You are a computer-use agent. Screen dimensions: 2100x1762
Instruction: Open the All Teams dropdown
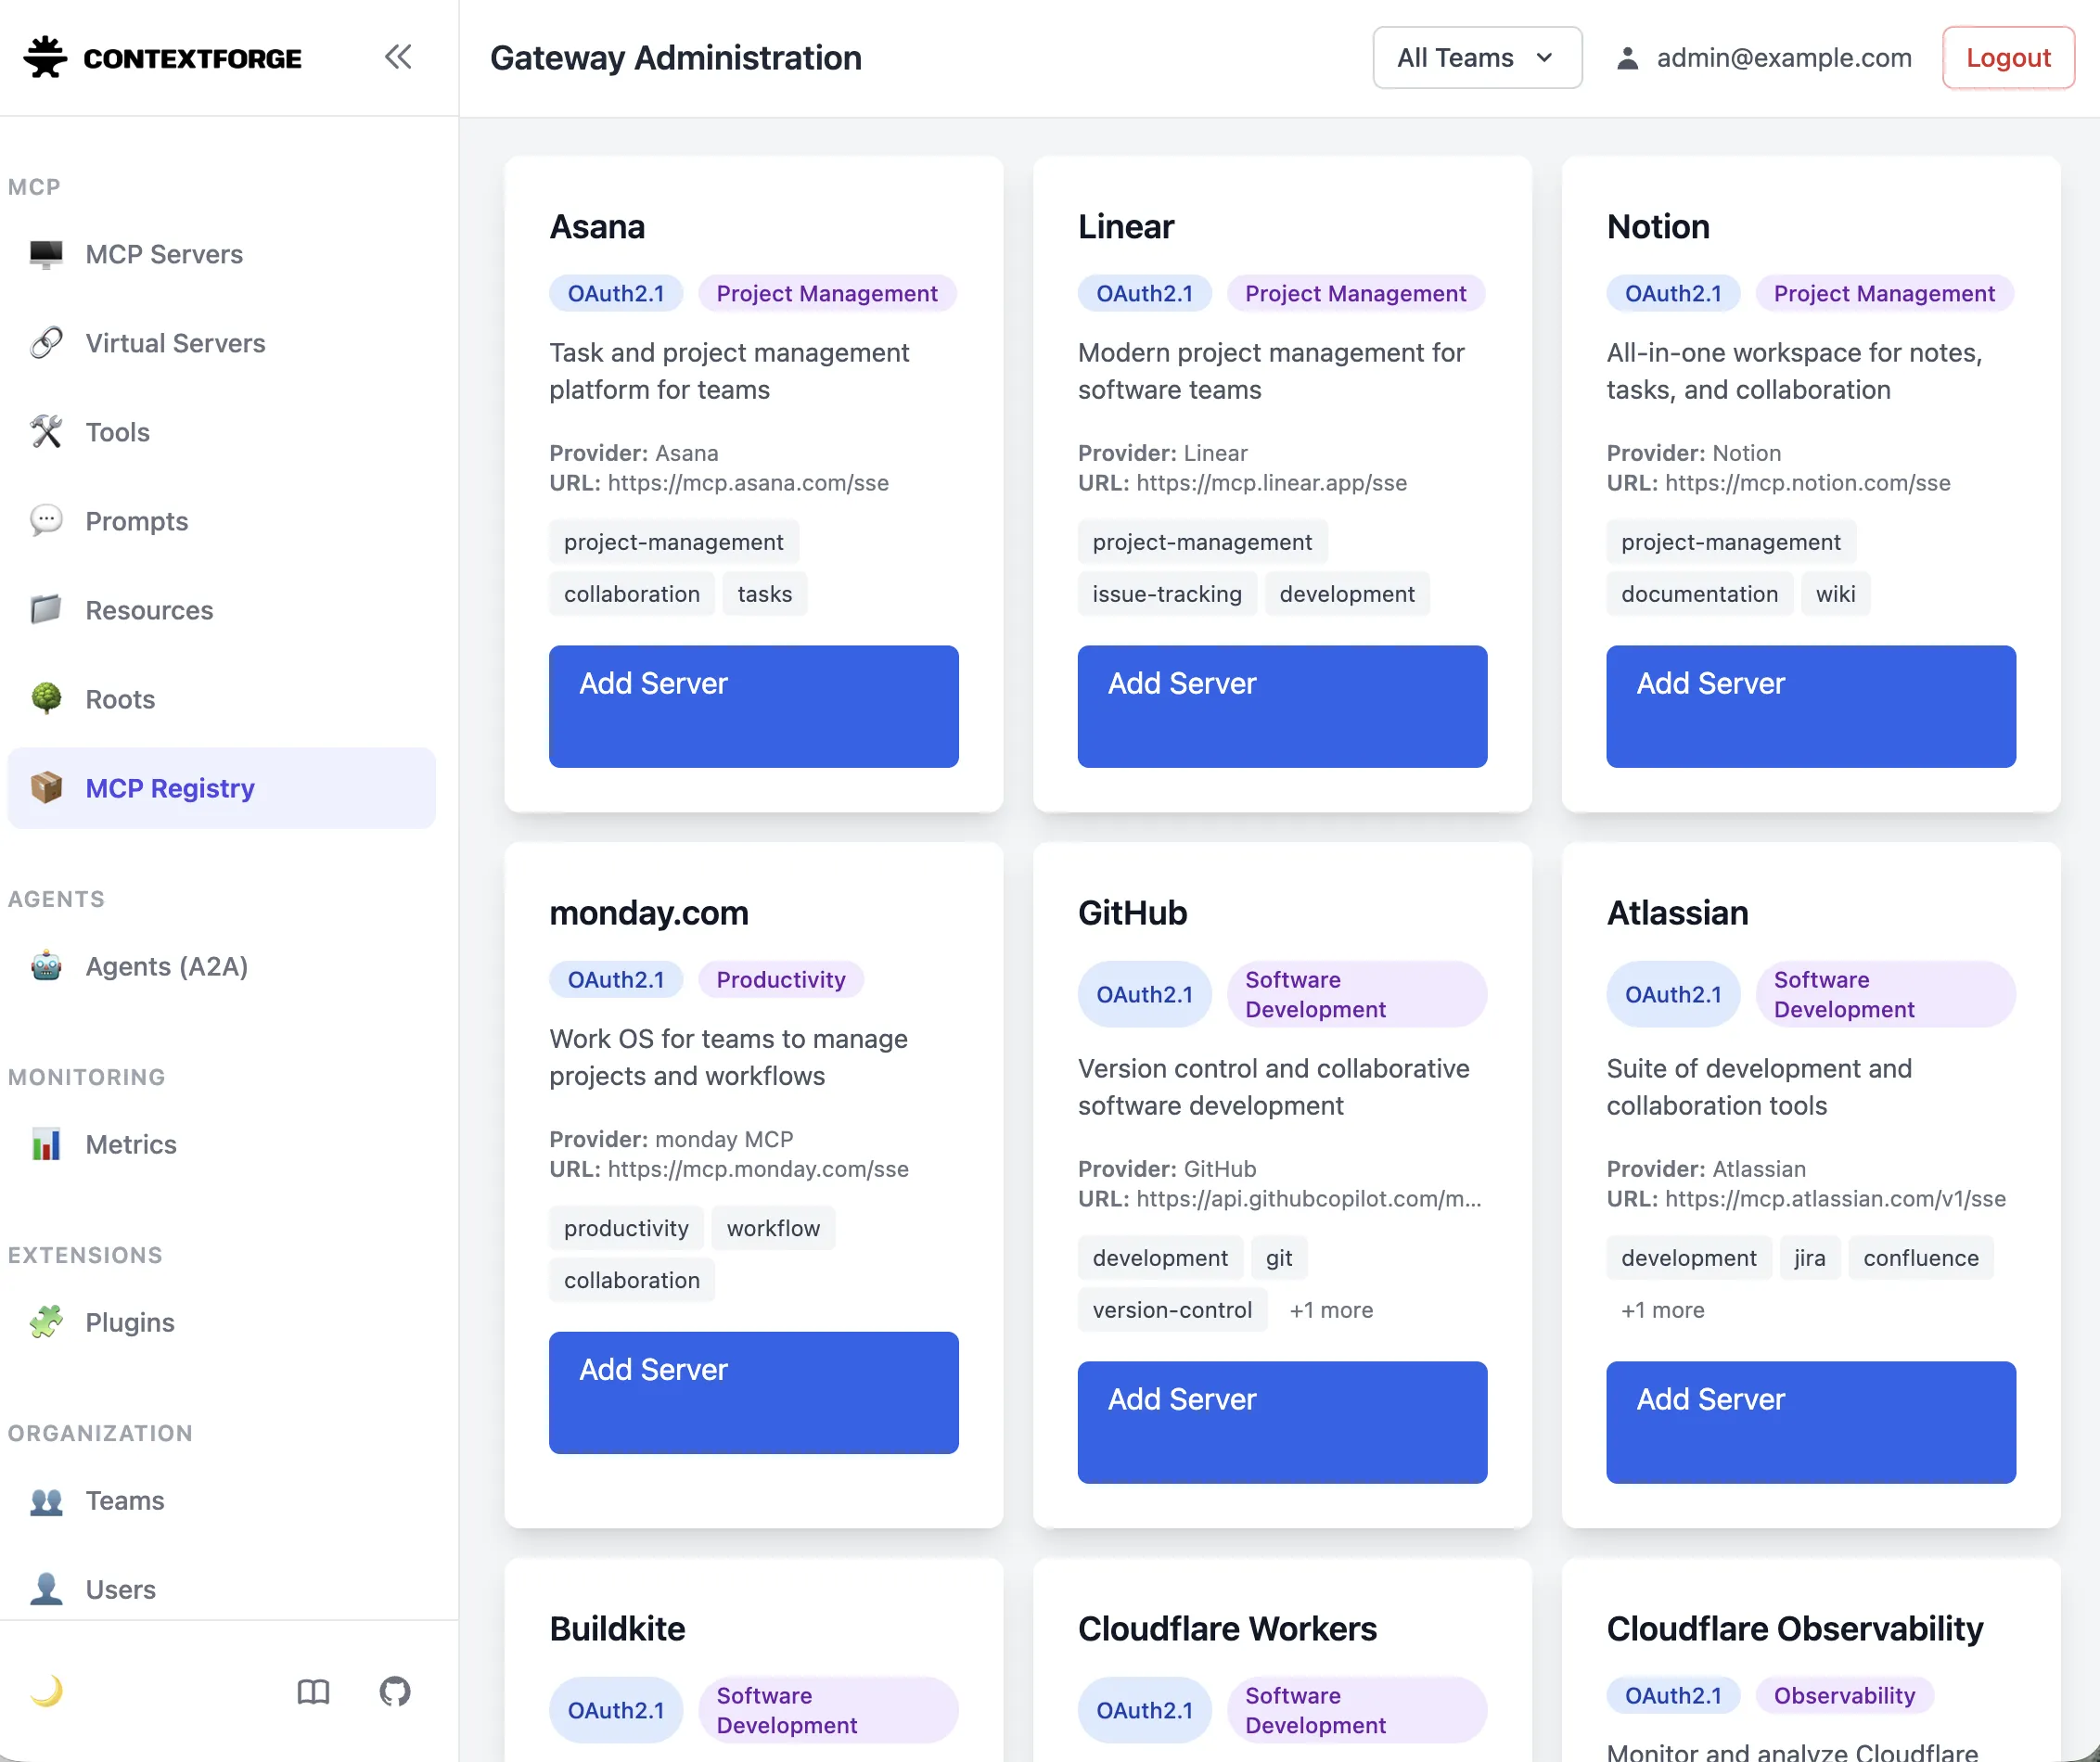click(x=1476, y=58)
